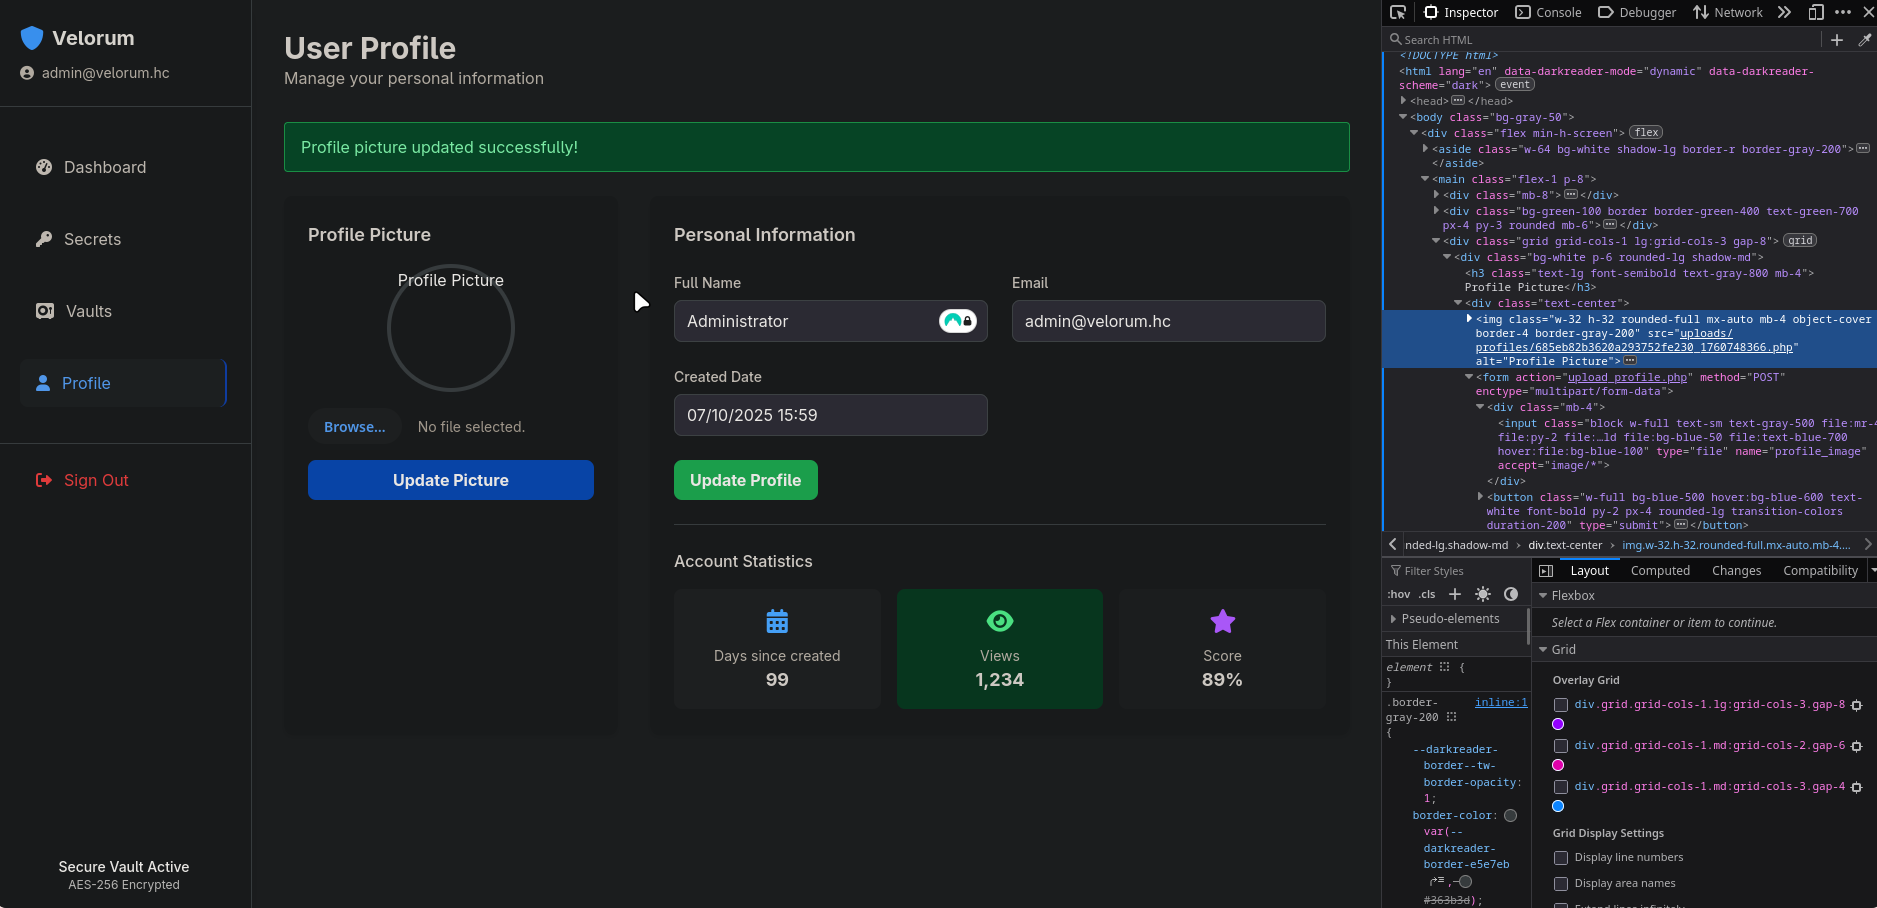This screenshot has width=1877, height=908.
Task: Click the Update Picture button
Action: pos(450,480)
